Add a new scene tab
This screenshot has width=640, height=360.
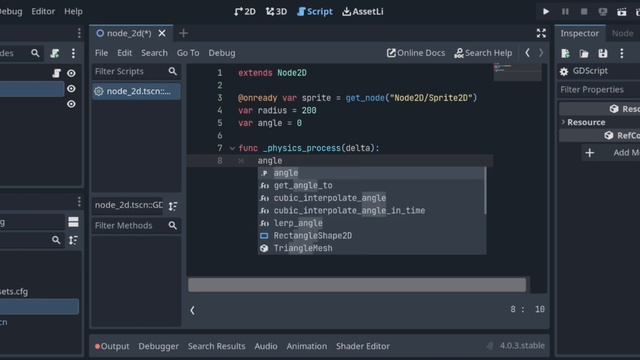pyautogui.click(x=183, y=33)
